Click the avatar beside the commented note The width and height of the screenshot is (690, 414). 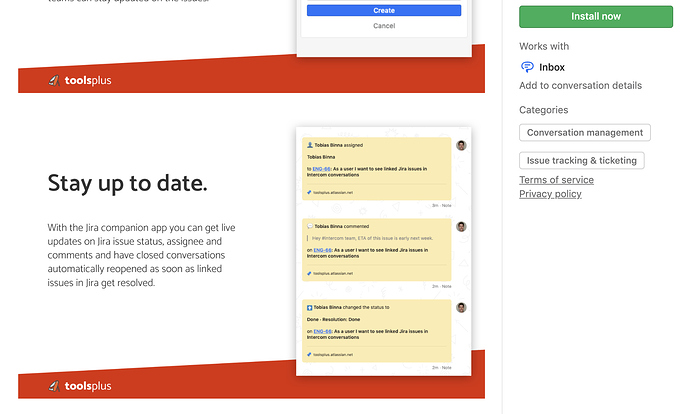point(461,227)
